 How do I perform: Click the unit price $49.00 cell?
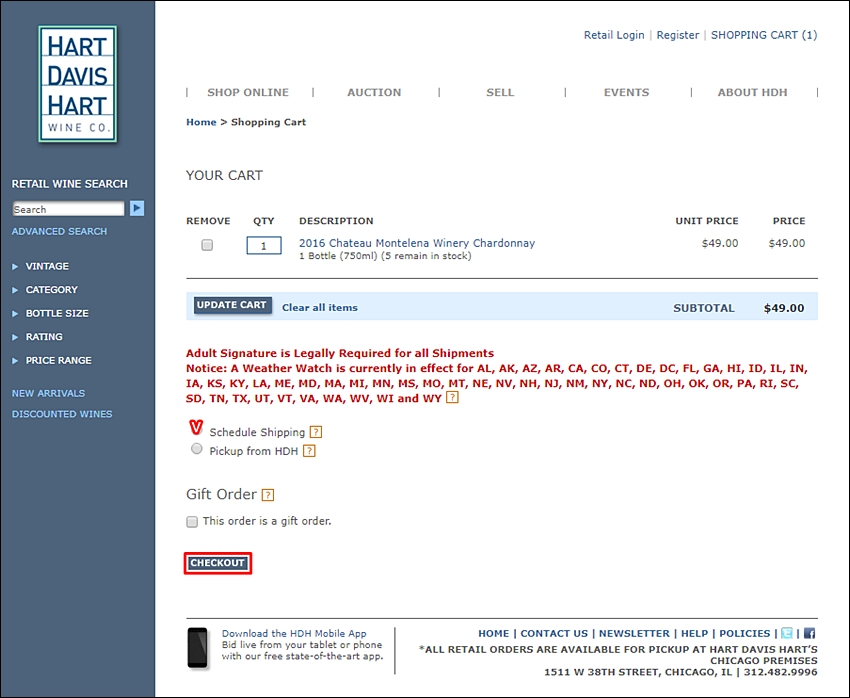[719, 243]
